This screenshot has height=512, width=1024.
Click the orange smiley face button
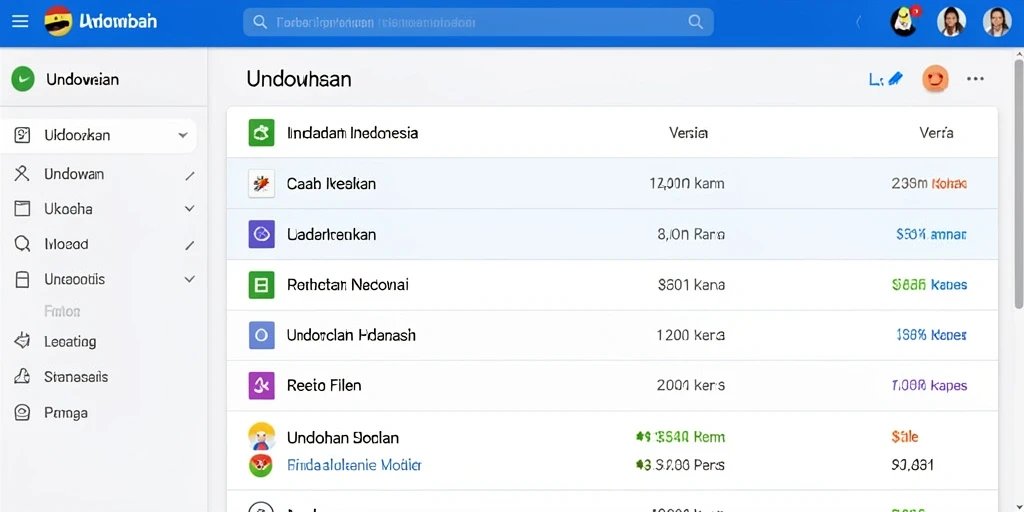click(x=935, y=79)
